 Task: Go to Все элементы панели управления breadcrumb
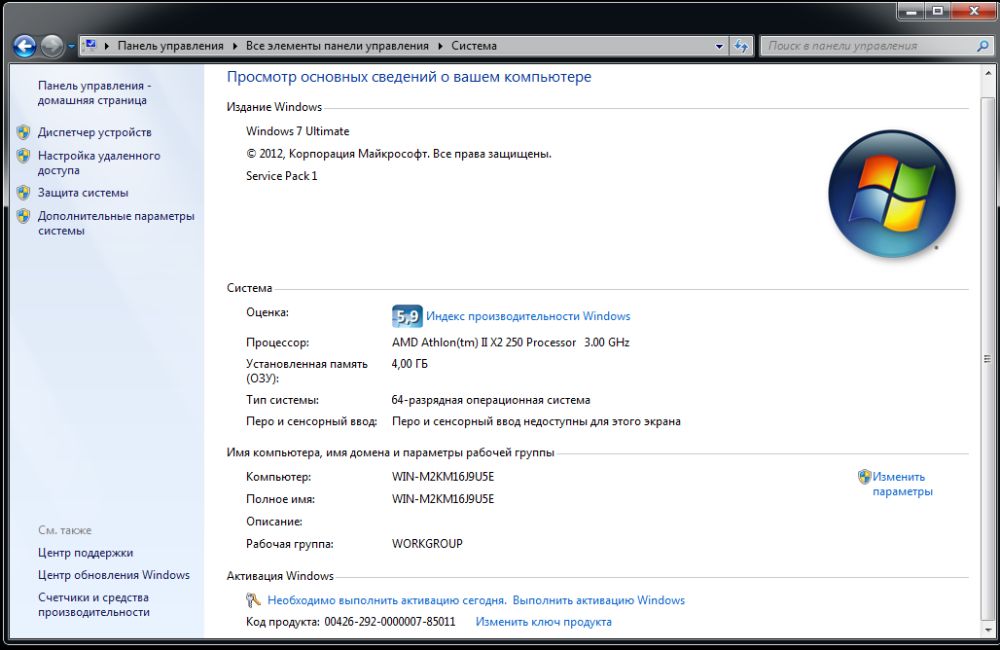[x=337, y=46]
